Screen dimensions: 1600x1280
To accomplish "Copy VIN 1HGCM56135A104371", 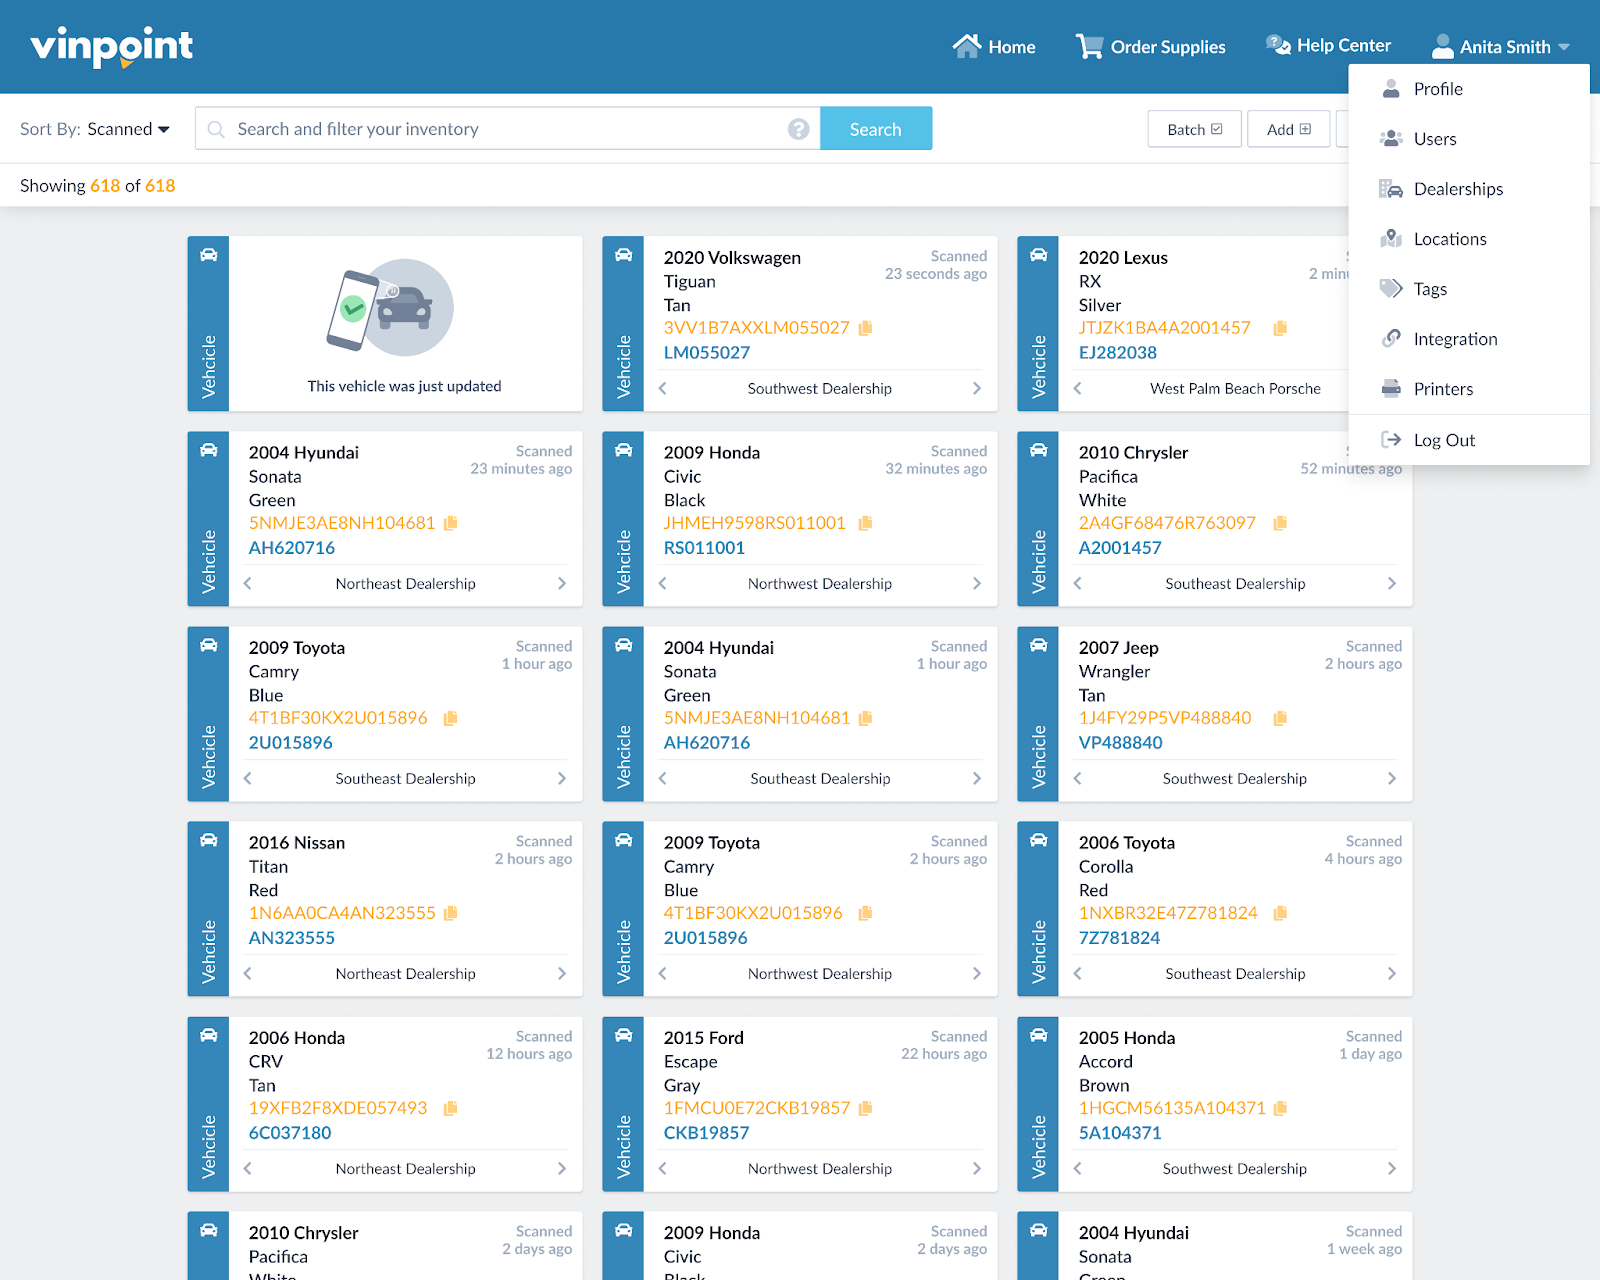I will (1280, 1108).
